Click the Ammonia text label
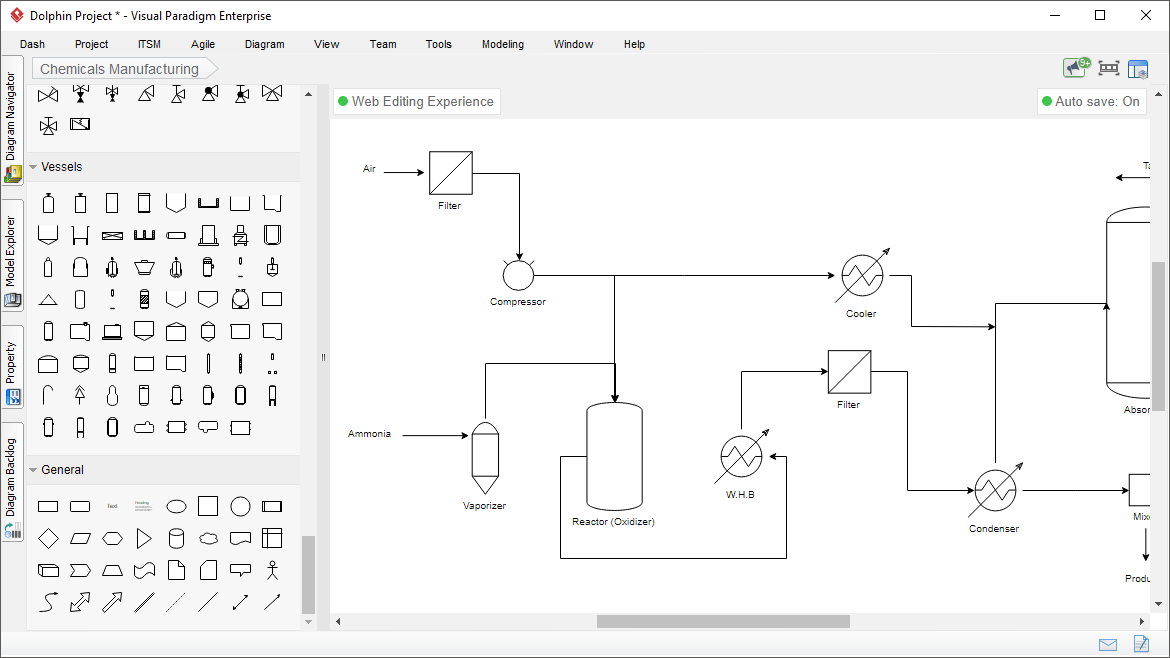1170x658 pixels. point(369,433)
